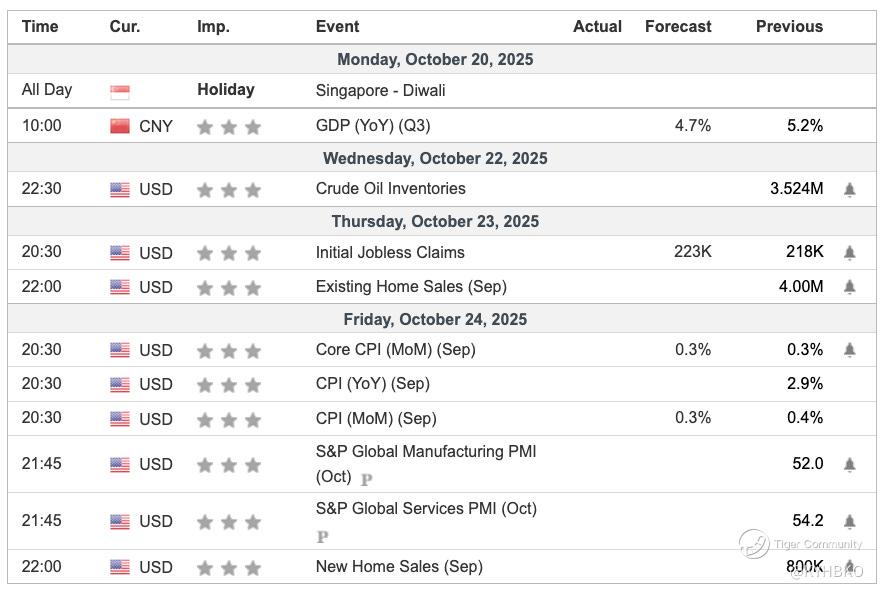880x592 pixels.
Task: Click the Friday, October 24, 2025 date row
Action: 435,319
